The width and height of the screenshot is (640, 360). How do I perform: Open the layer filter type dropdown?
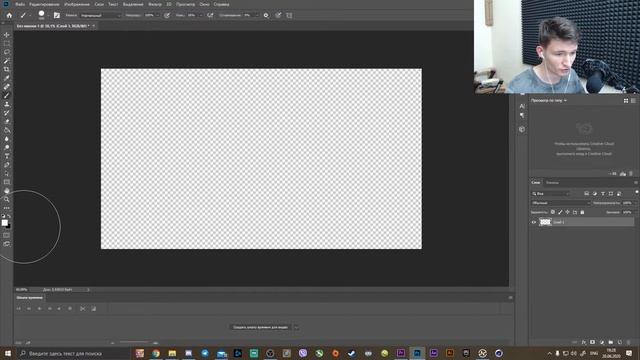pos(551,193)
